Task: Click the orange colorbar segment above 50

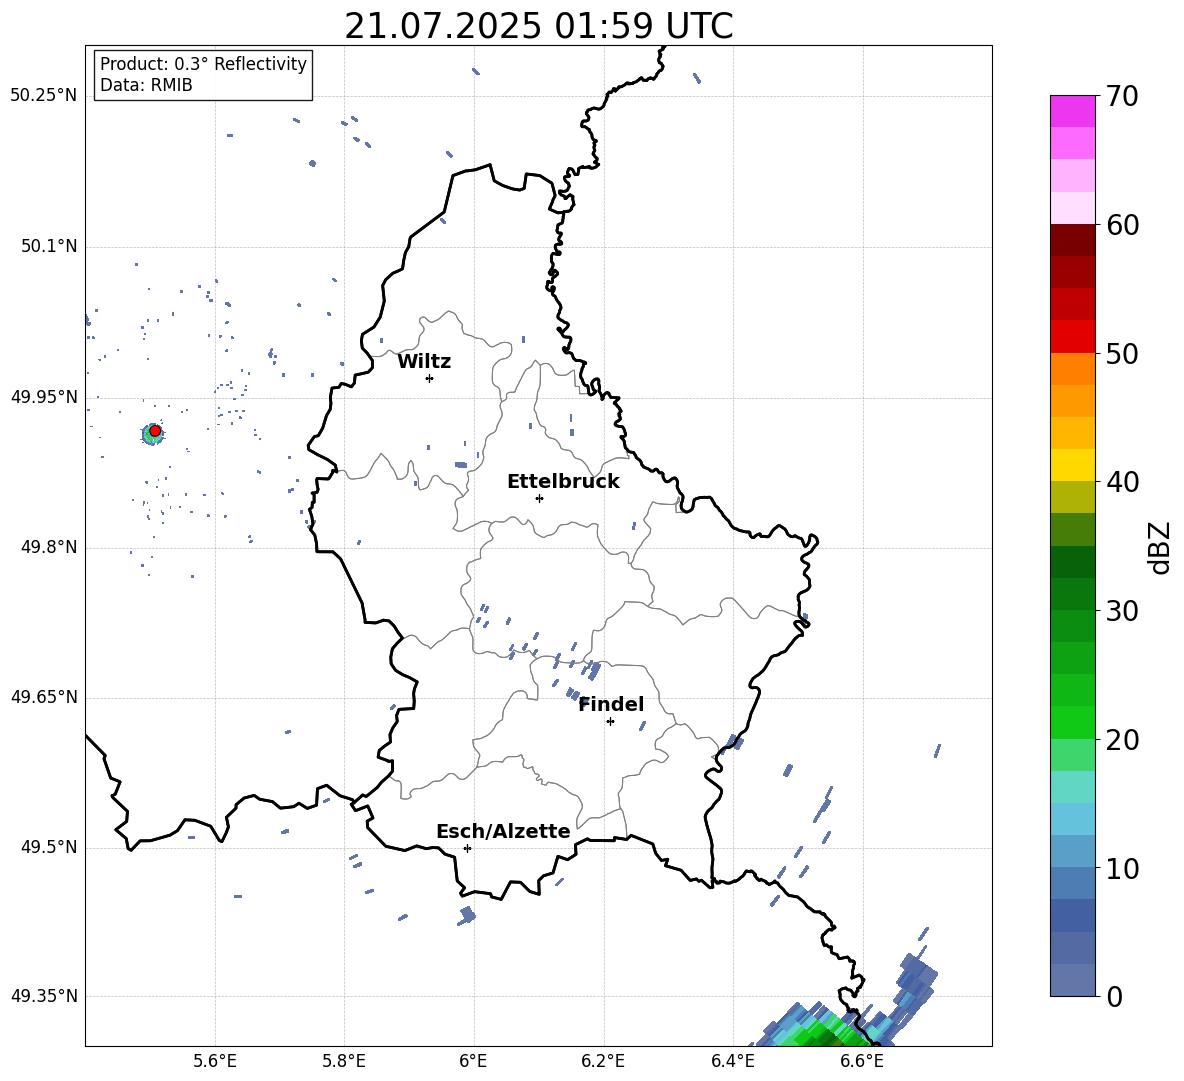Action: [1072, 368]
